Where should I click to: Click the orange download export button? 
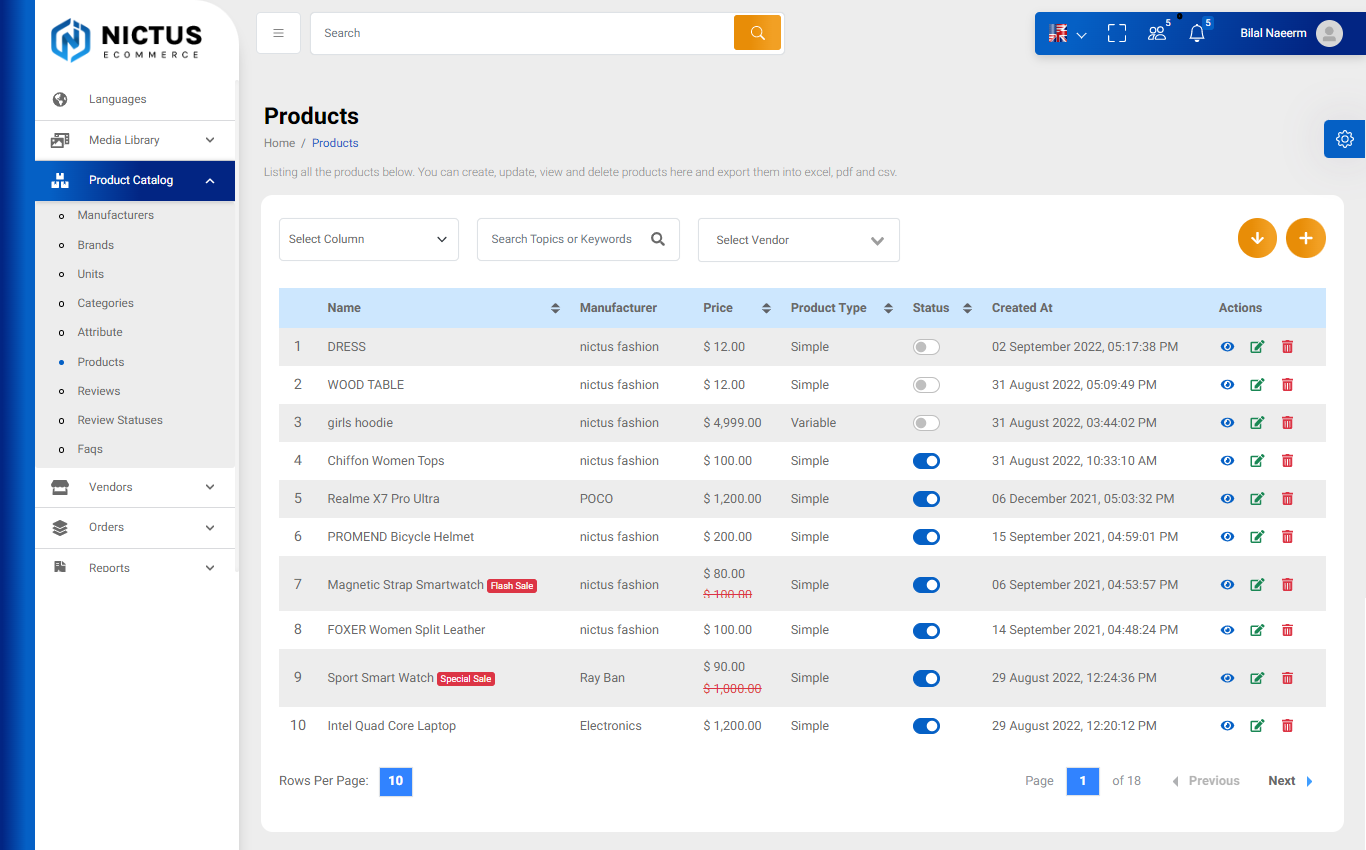point(1257,238)
